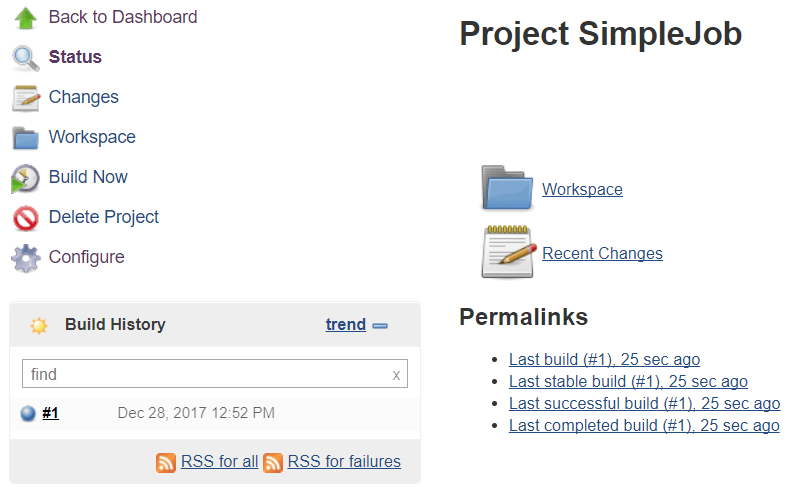Click the find builds input field
798x487 pixels.
coord(215,374)
